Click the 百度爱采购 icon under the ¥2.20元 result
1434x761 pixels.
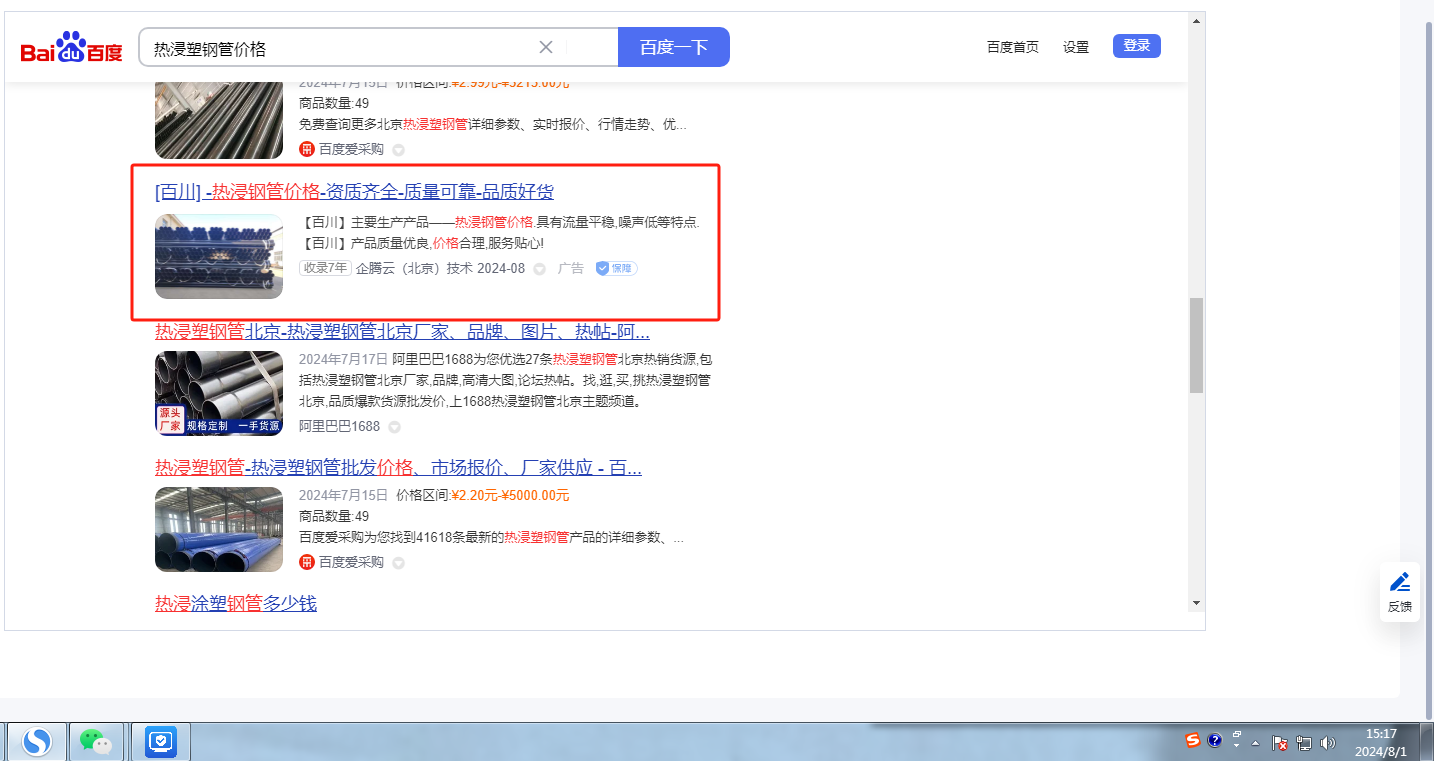point(307,562)
